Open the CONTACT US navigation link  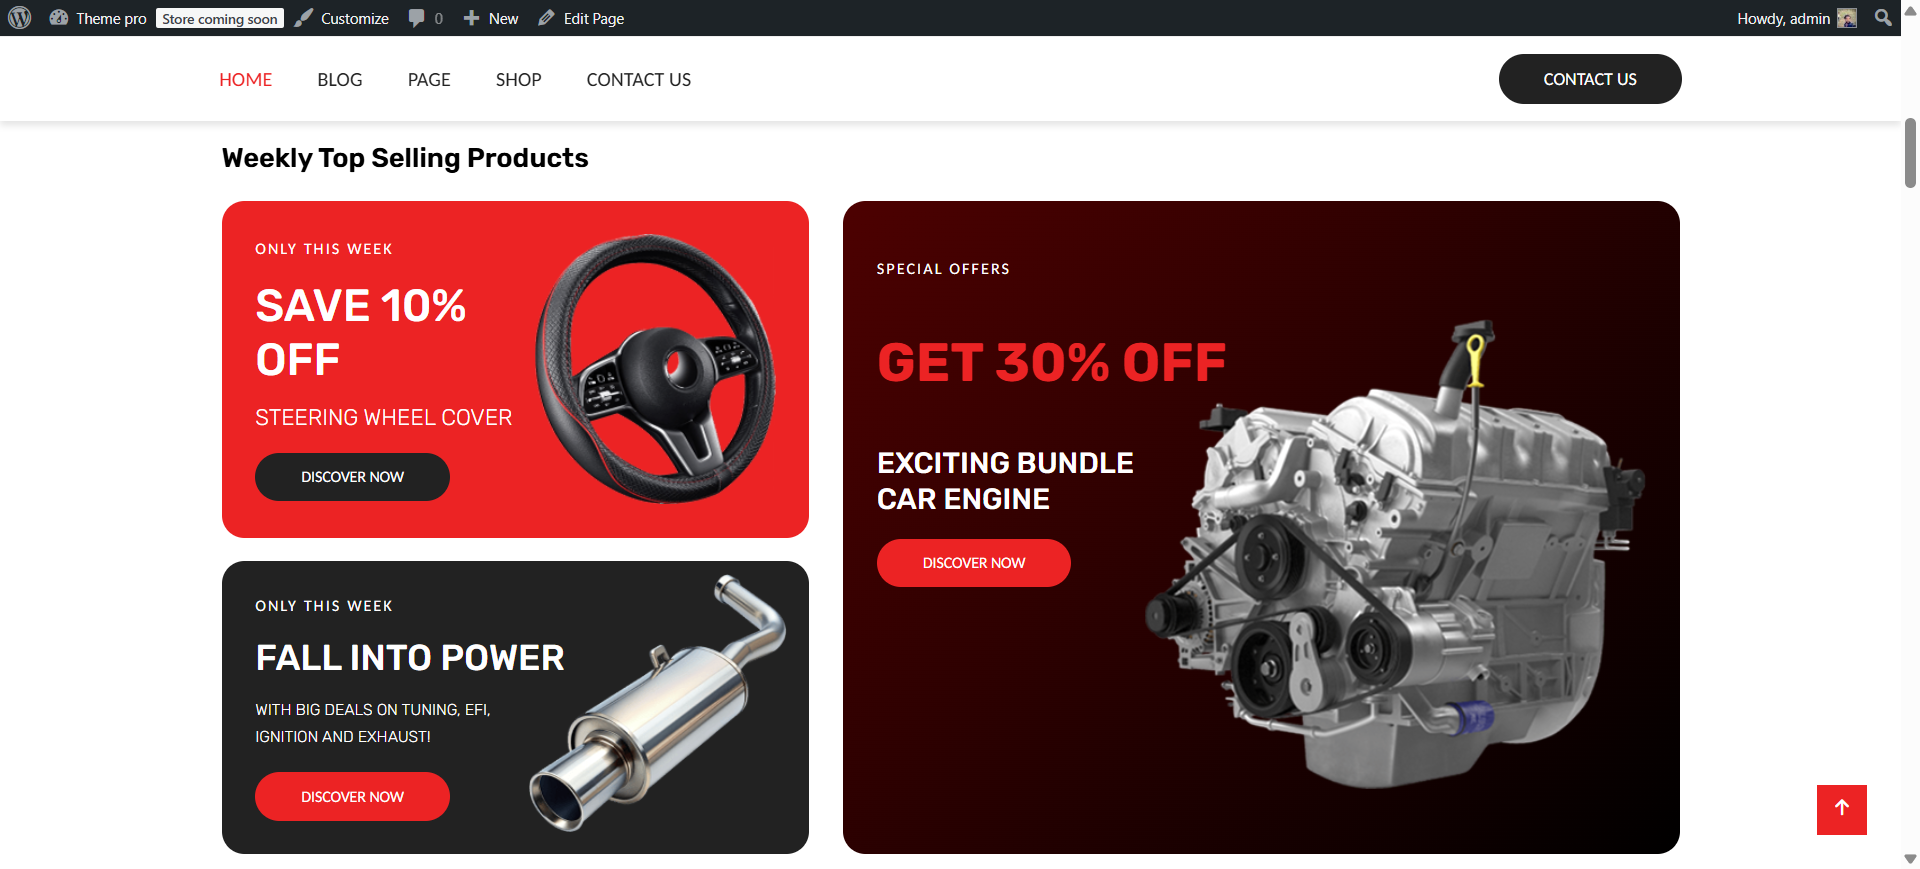[x=639, y=79]
